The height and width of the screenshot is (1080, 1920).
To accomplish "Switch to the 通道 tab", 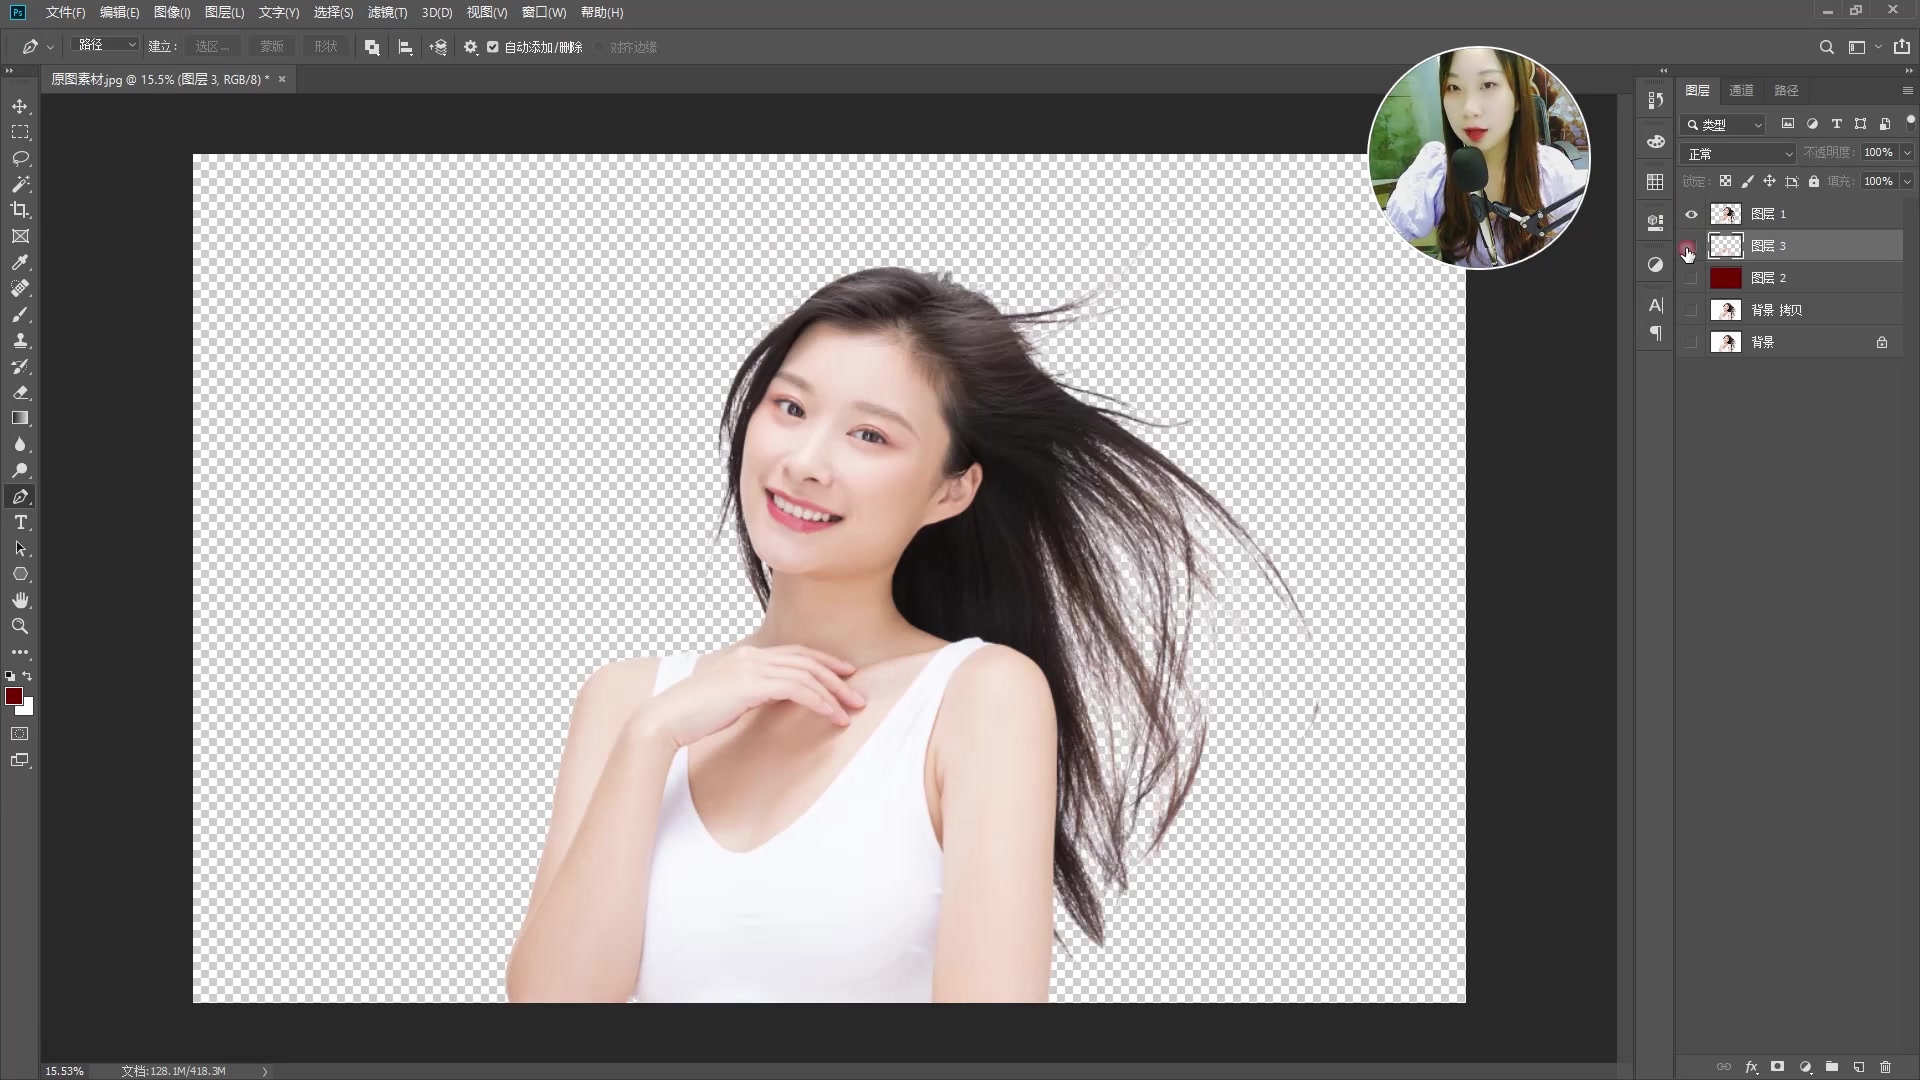I will [x=1741, y=90].
